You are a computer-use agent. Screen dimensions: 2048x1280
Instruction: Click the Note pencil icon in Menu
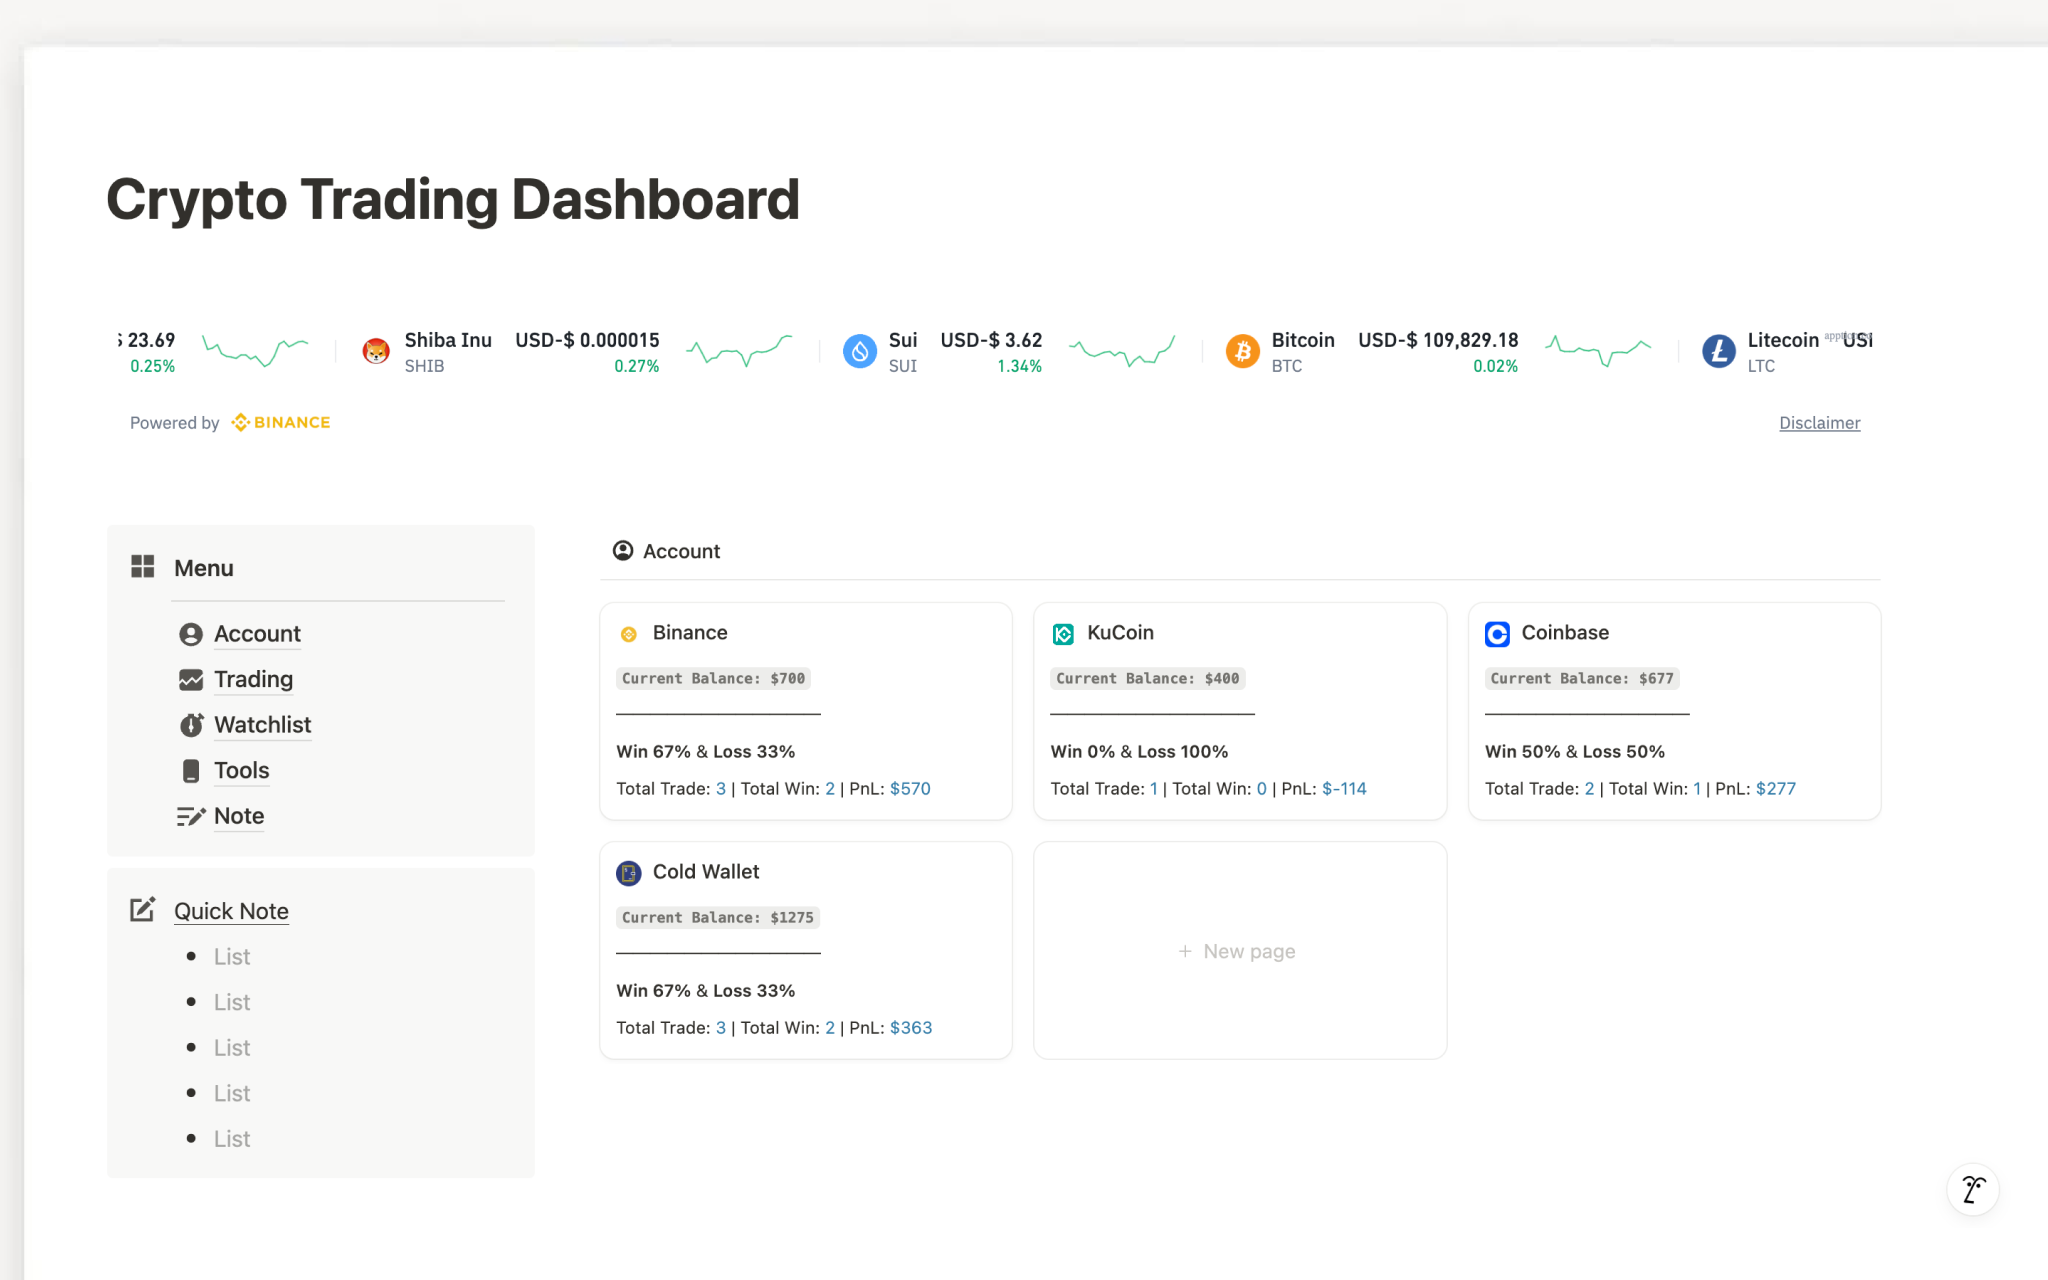[191, 816]
